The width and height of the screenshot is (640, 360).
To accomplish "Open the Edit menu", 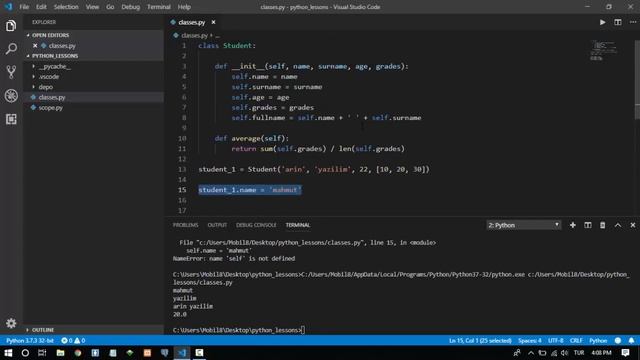I will click(x=41, y=7).
